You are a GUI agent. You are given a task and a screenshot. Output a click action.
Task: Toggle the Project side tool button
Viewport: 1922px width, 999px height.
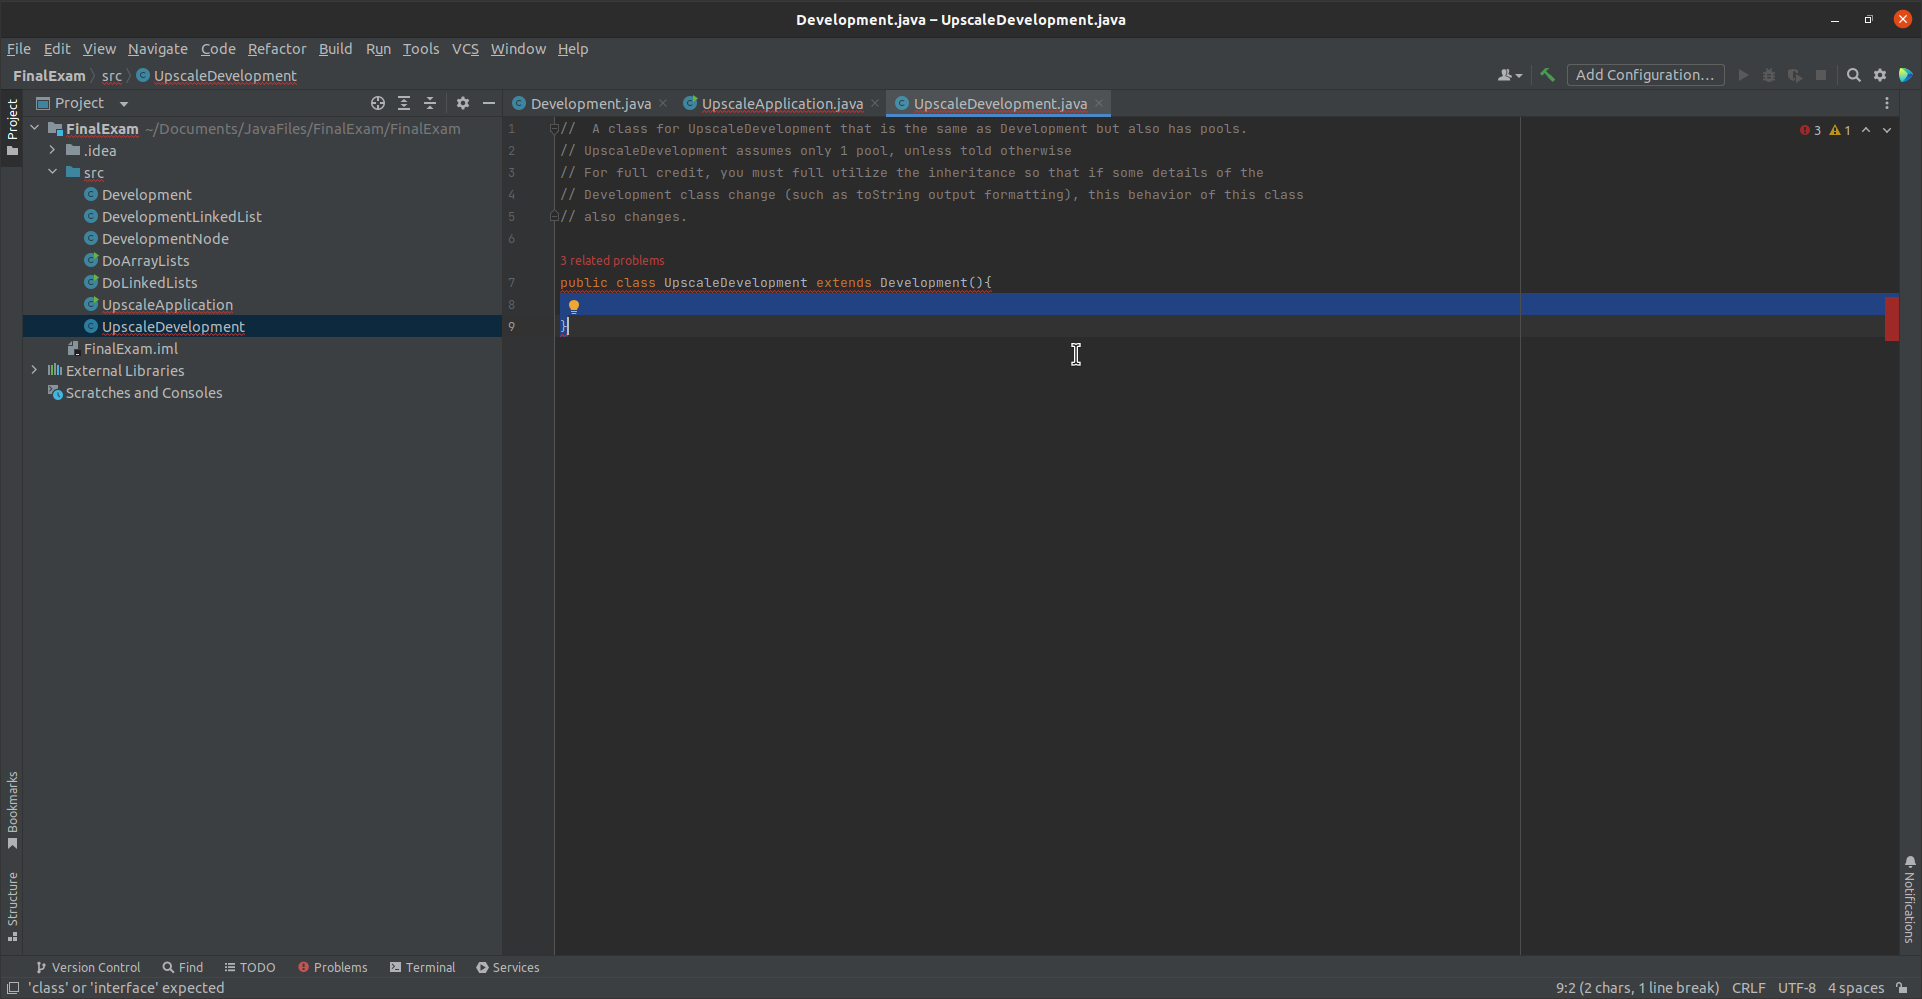point(12,127)
